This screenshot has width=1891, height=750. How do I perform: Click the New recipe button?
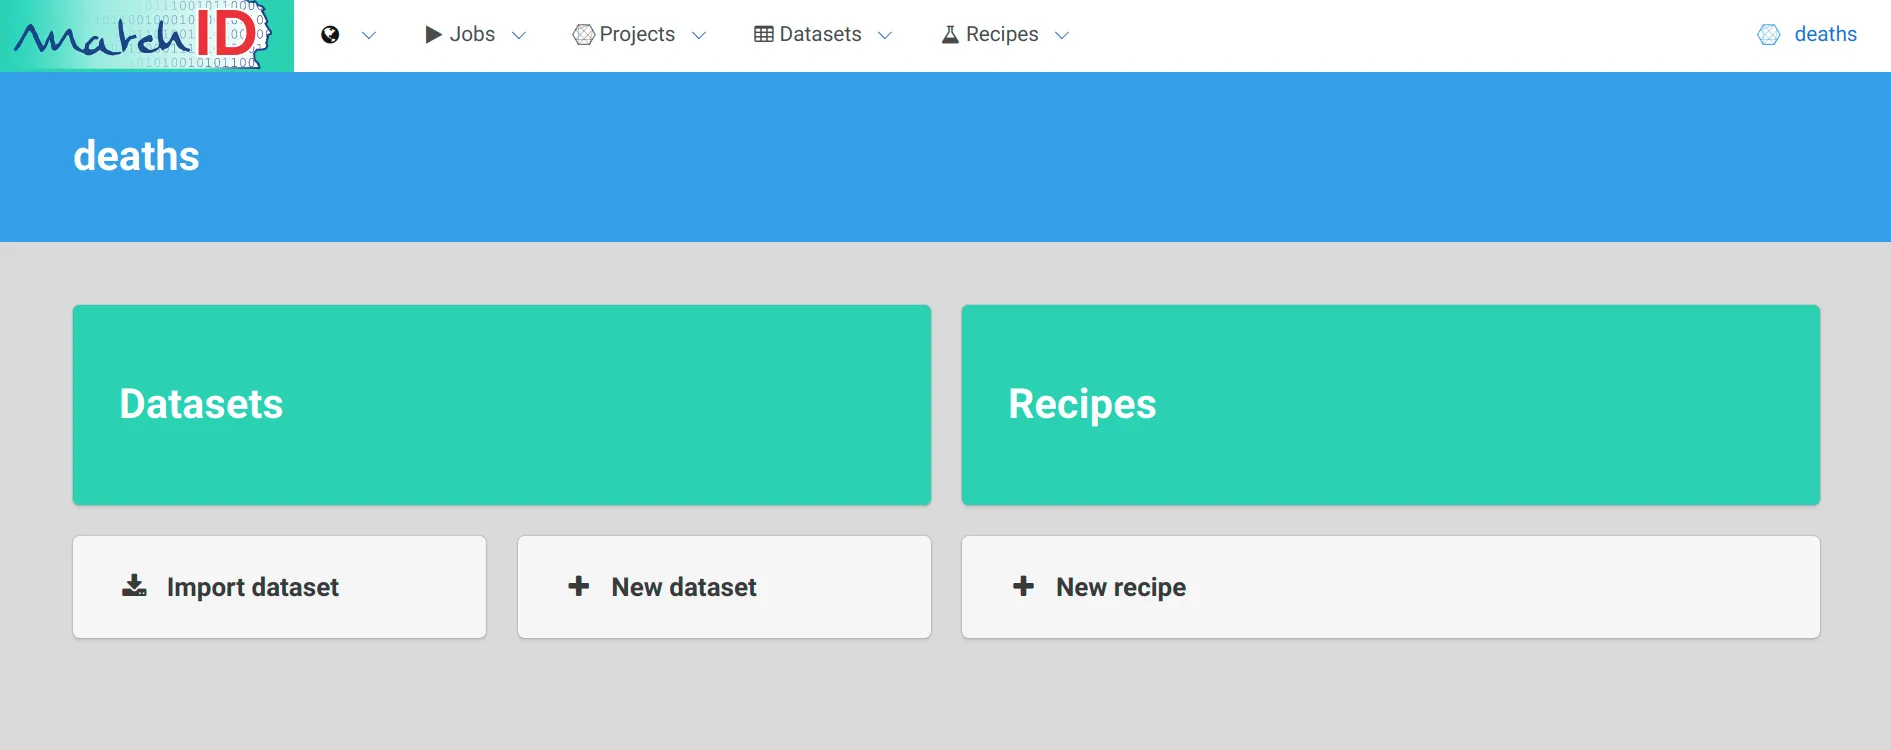(x=1120, y=587)
